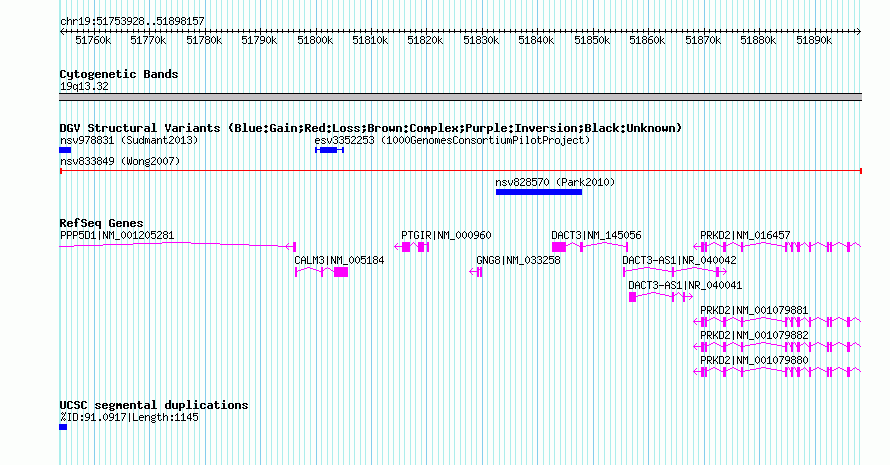890x465 pixels.
Task: Click the UCSC segmental duplications track title
Action: pos(154,405)
